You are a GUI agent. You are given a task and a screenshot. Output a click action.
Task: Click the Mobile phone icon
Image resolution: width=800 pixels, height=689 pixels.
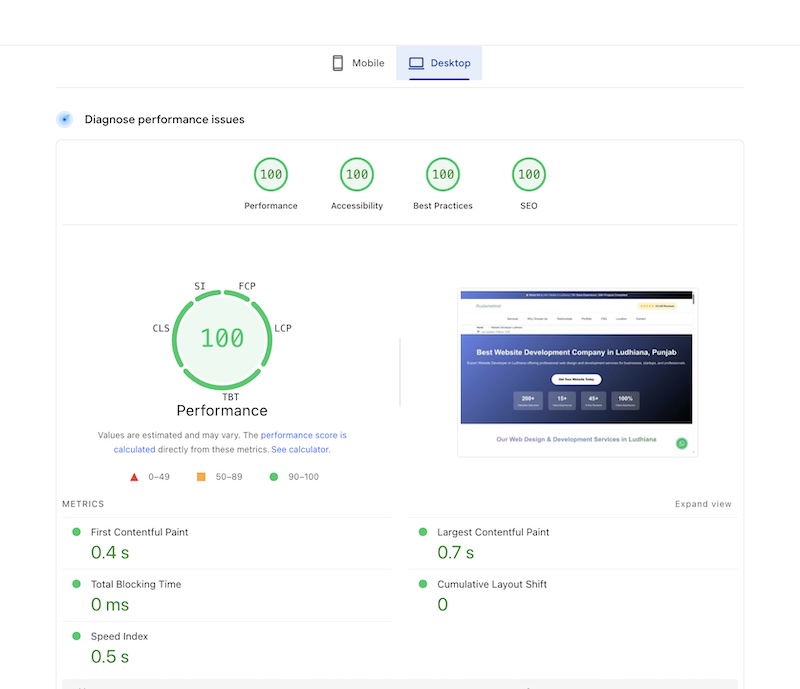pyautogui.click(x=338, y=63)
